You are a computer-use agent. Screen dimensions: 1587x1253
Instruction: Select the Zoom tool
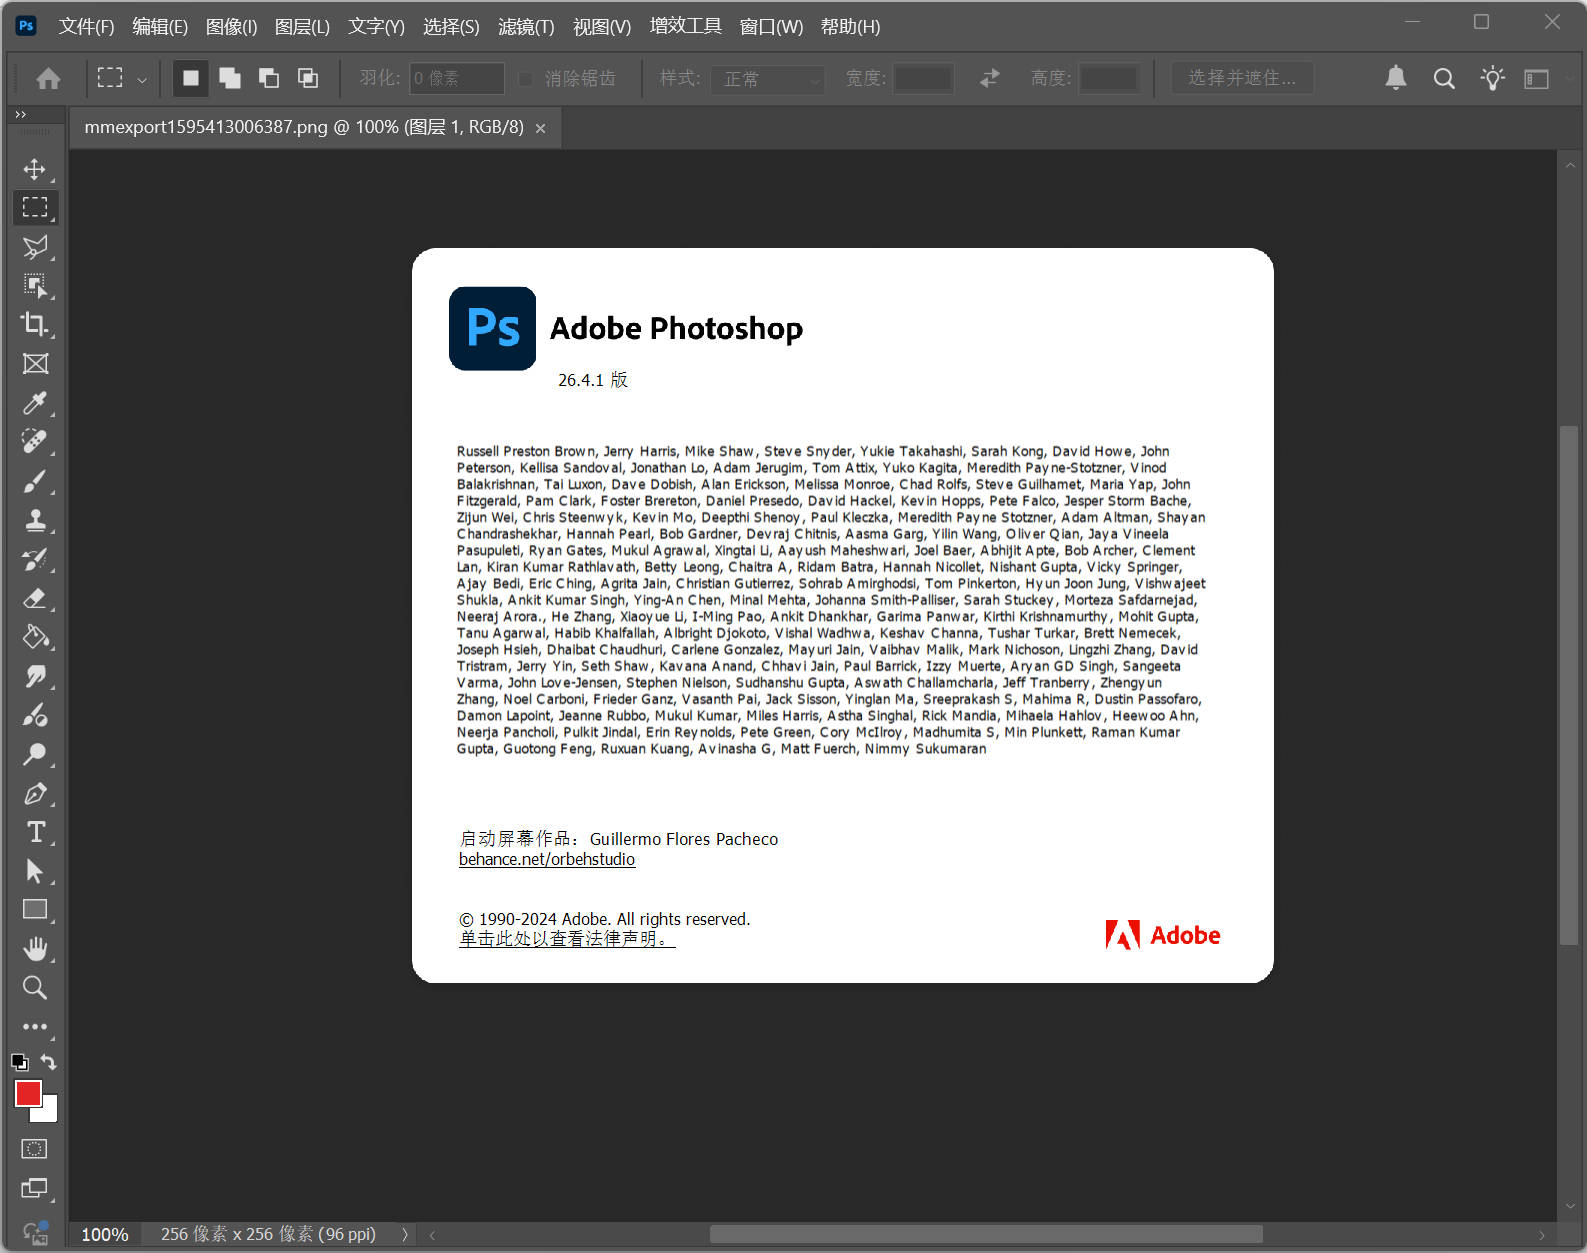pos(35,988)
